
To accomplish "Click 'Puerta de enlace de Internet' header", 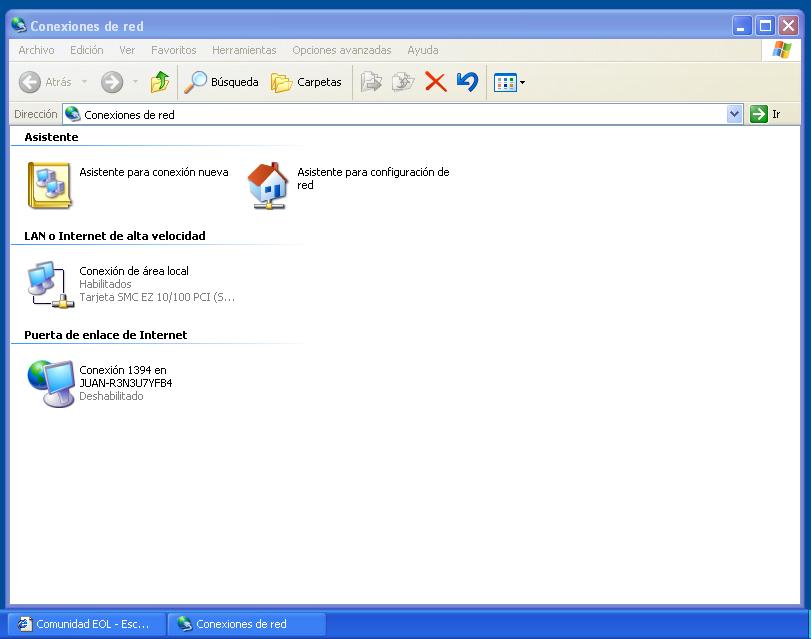I will [106, 335].
